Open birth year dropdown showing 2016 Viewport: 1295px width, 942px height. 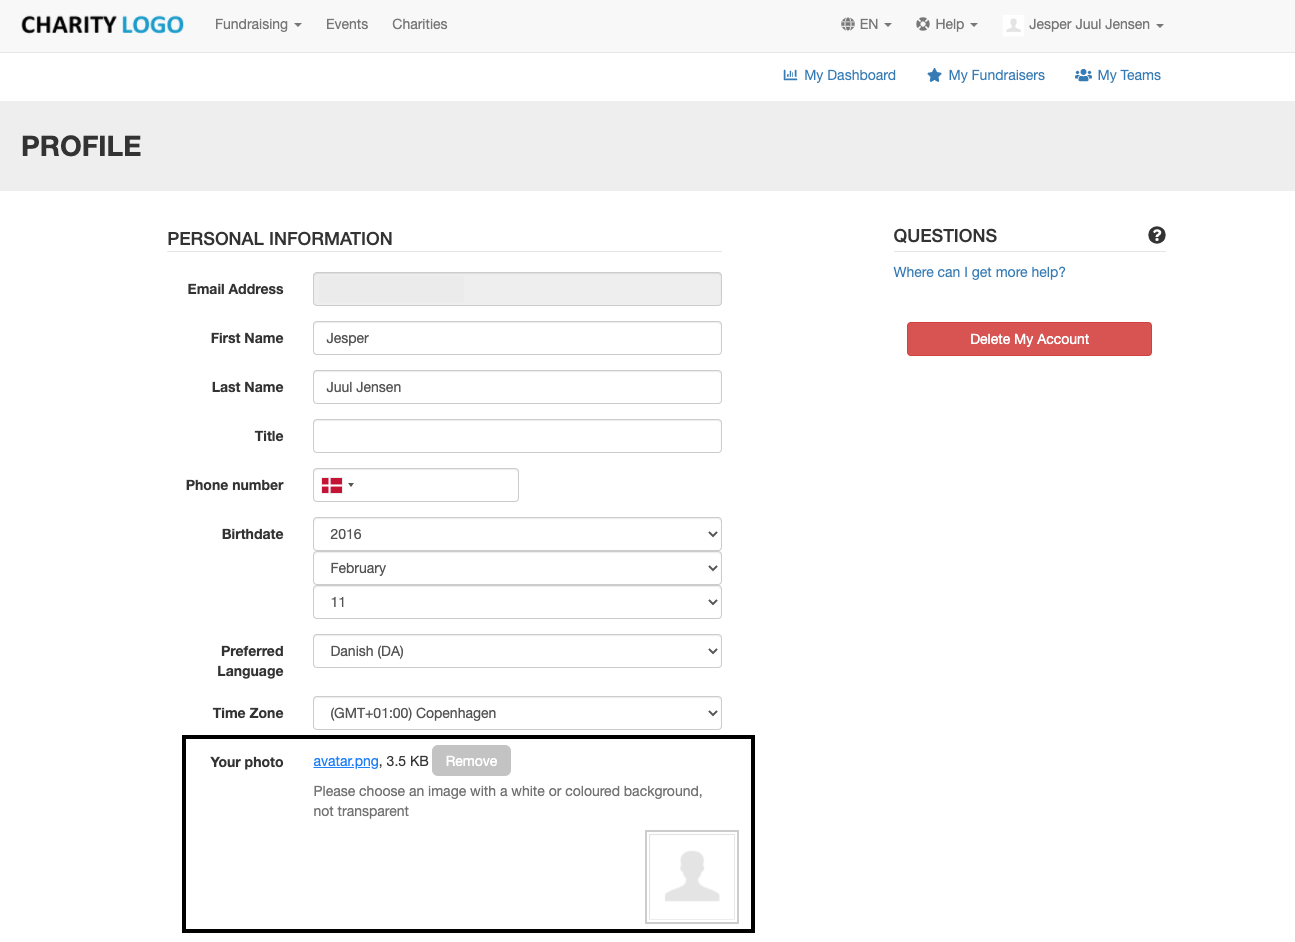tap(517, 534)
